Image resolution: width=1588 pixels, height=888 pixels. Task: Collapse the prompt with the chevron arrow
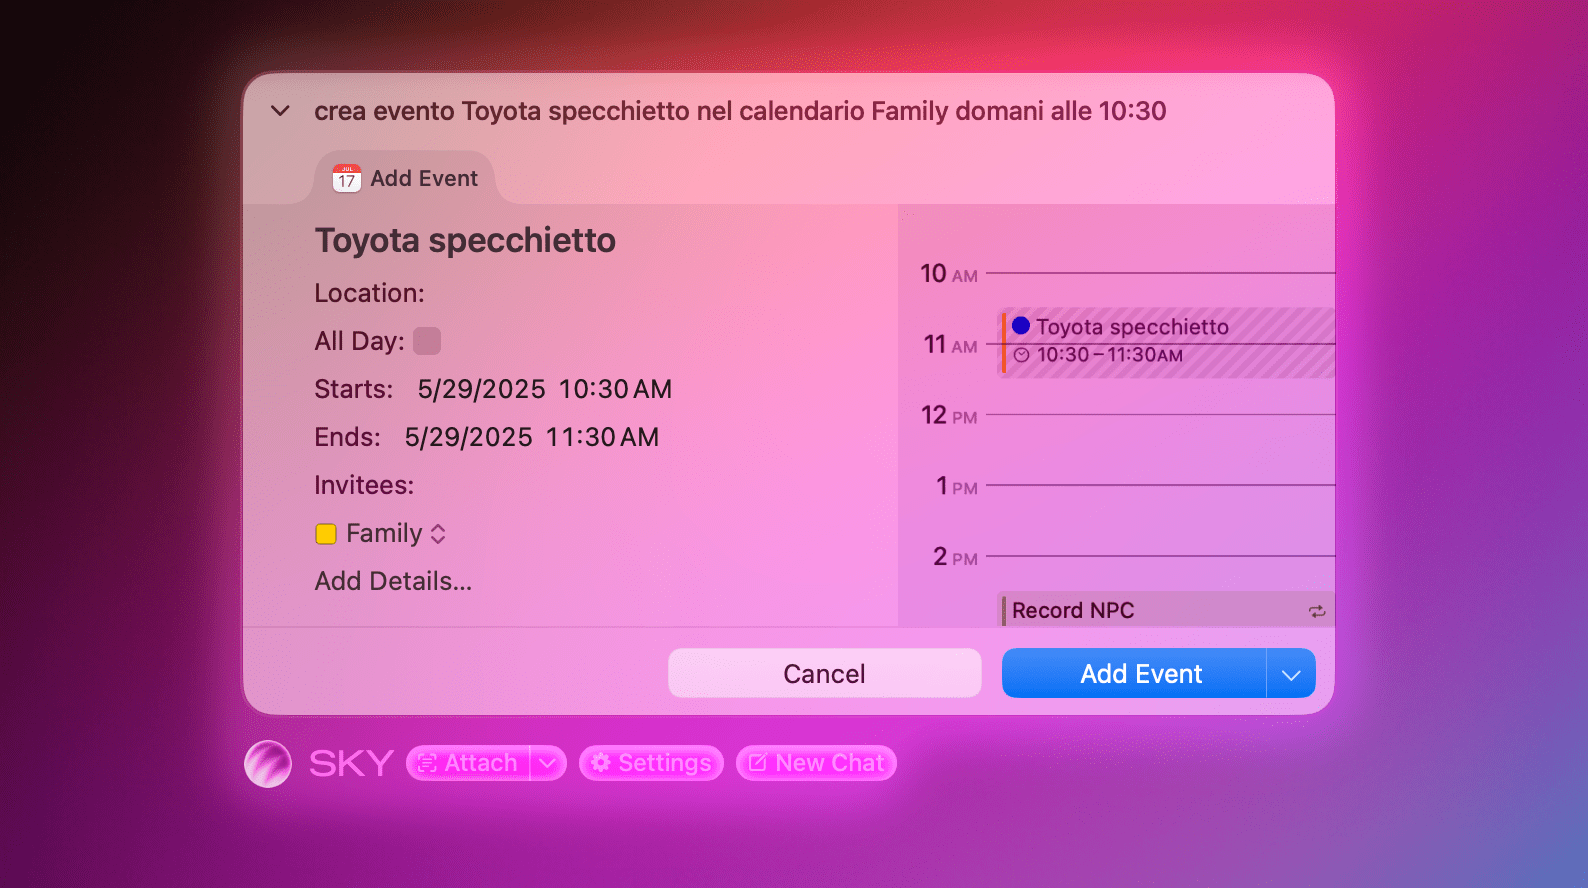pyautogui.click(x=281, y=111)
